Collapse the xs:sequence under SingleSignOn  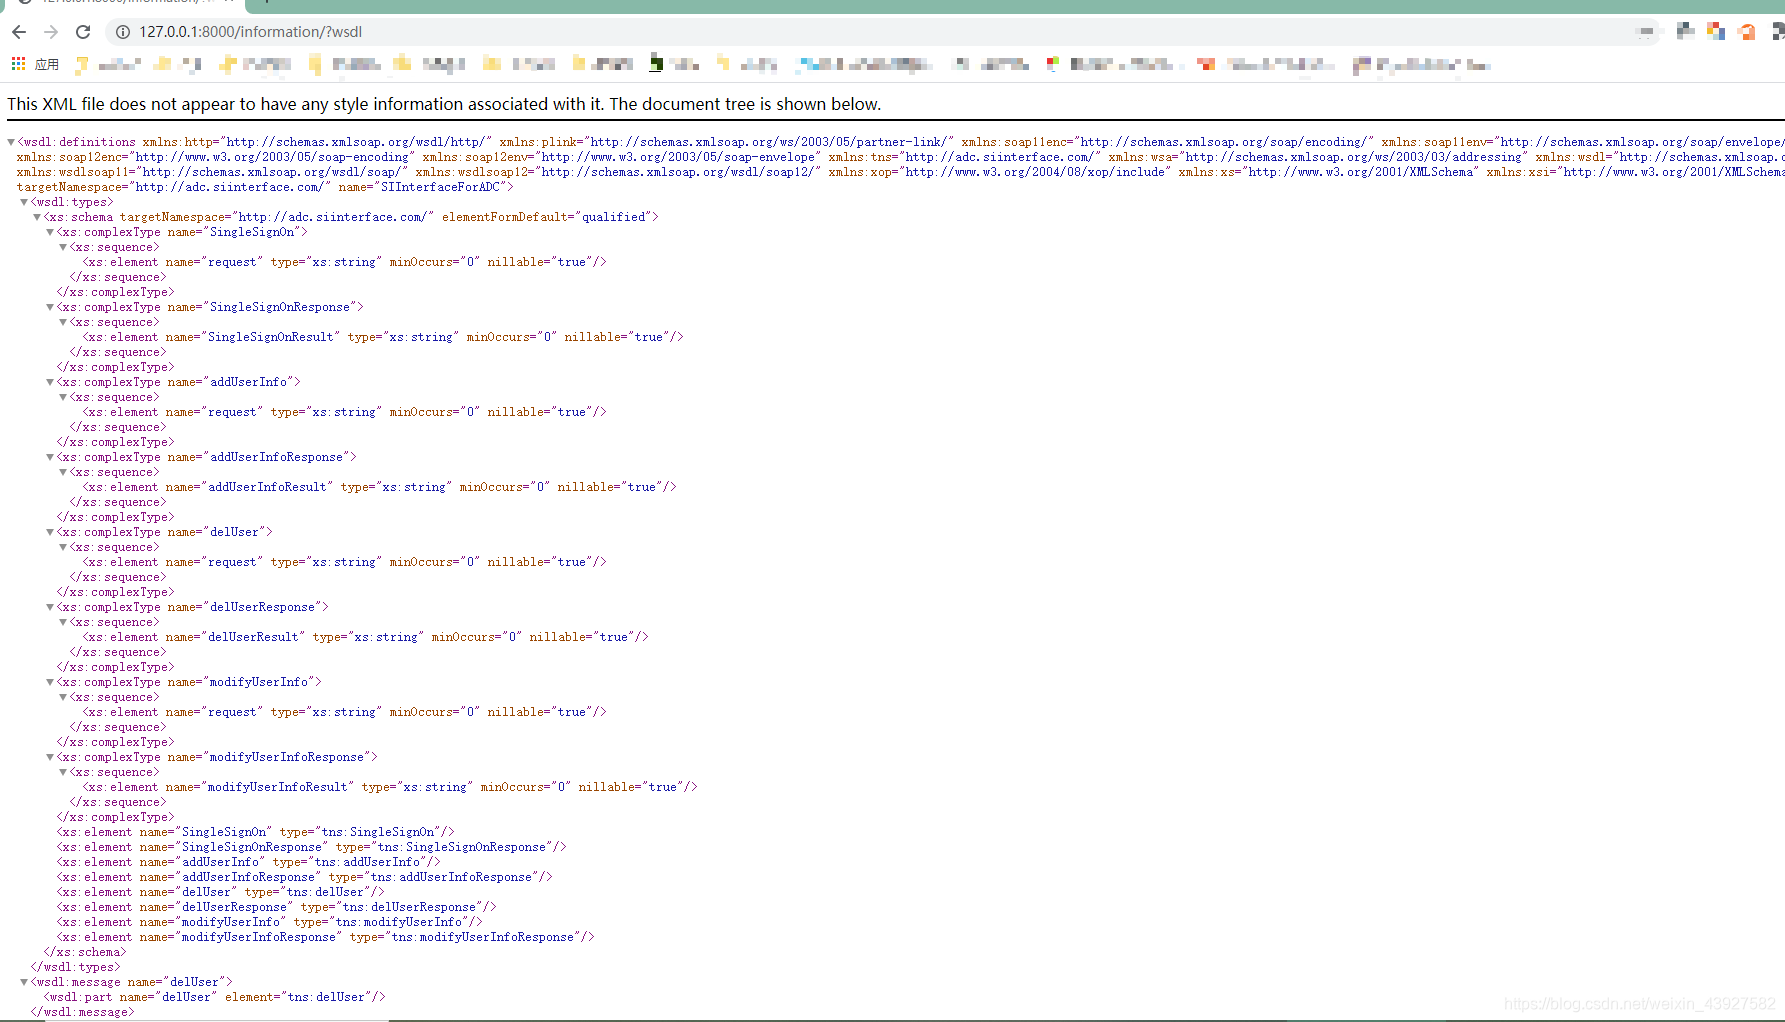tap(63, 247)
